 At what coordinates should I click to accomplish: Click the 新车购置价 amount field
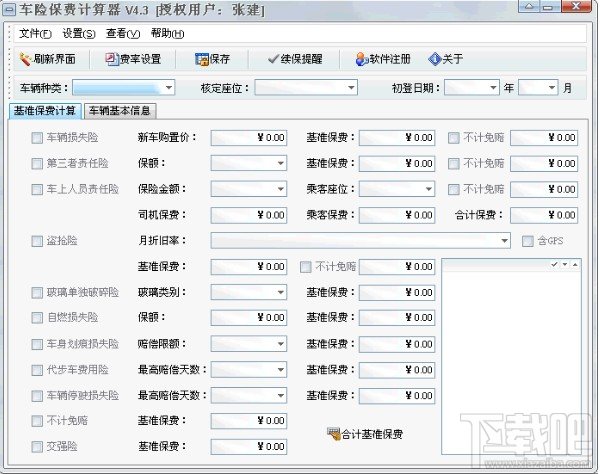pyautogui.click(x=249, y=138)
